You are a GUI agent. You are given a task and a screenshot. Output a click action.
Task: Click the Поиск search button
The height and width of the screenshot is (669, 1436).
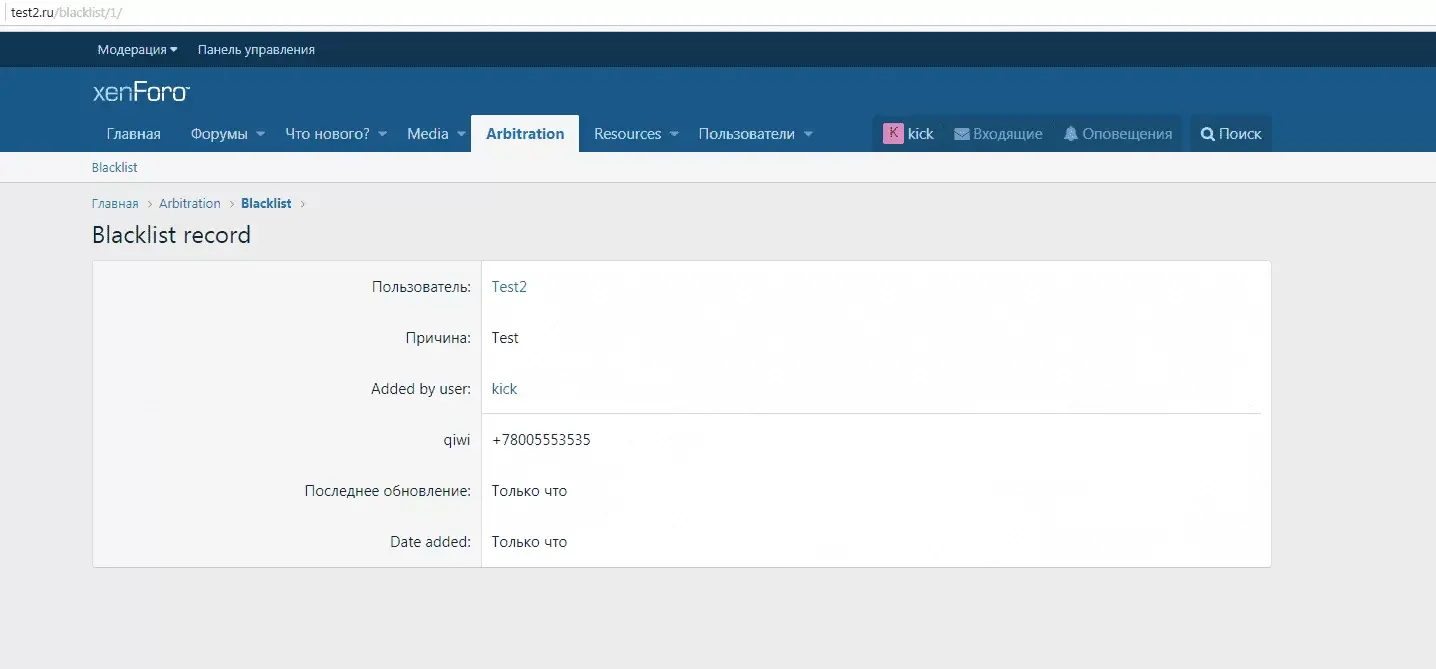tap(1231, 134)
